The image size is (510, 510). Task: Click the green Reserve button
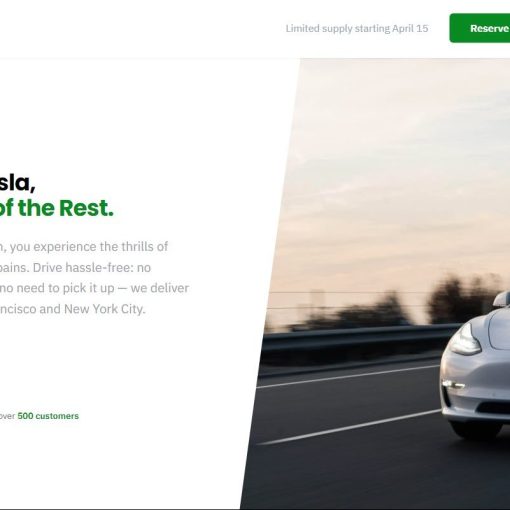coord(480,28)
